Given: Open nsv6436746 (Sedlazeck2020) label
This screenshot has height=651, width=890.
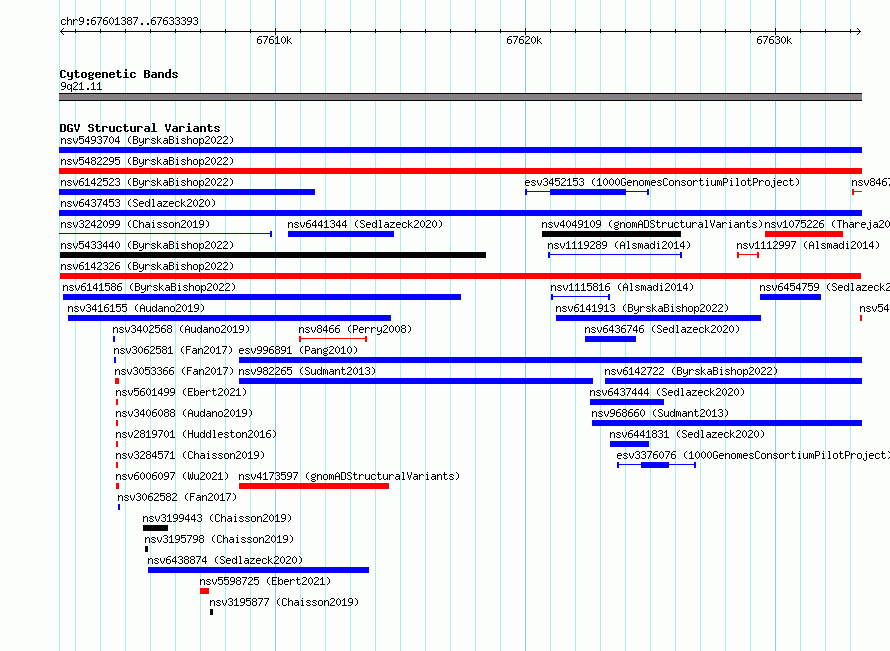Looking at the screenshot, I should (x=662, y=329).
